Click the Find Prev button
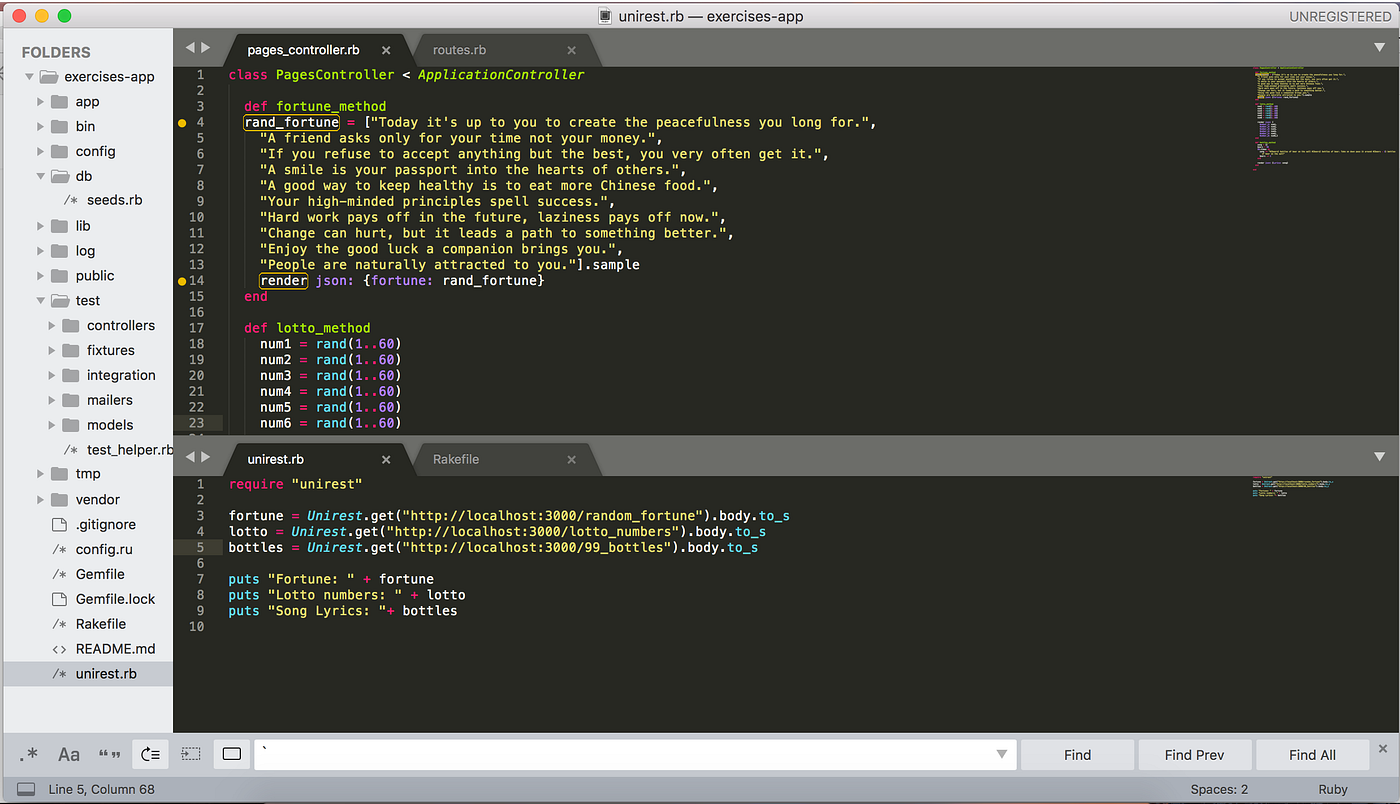The image size is (1400, 804). (x=1194, y=755)
